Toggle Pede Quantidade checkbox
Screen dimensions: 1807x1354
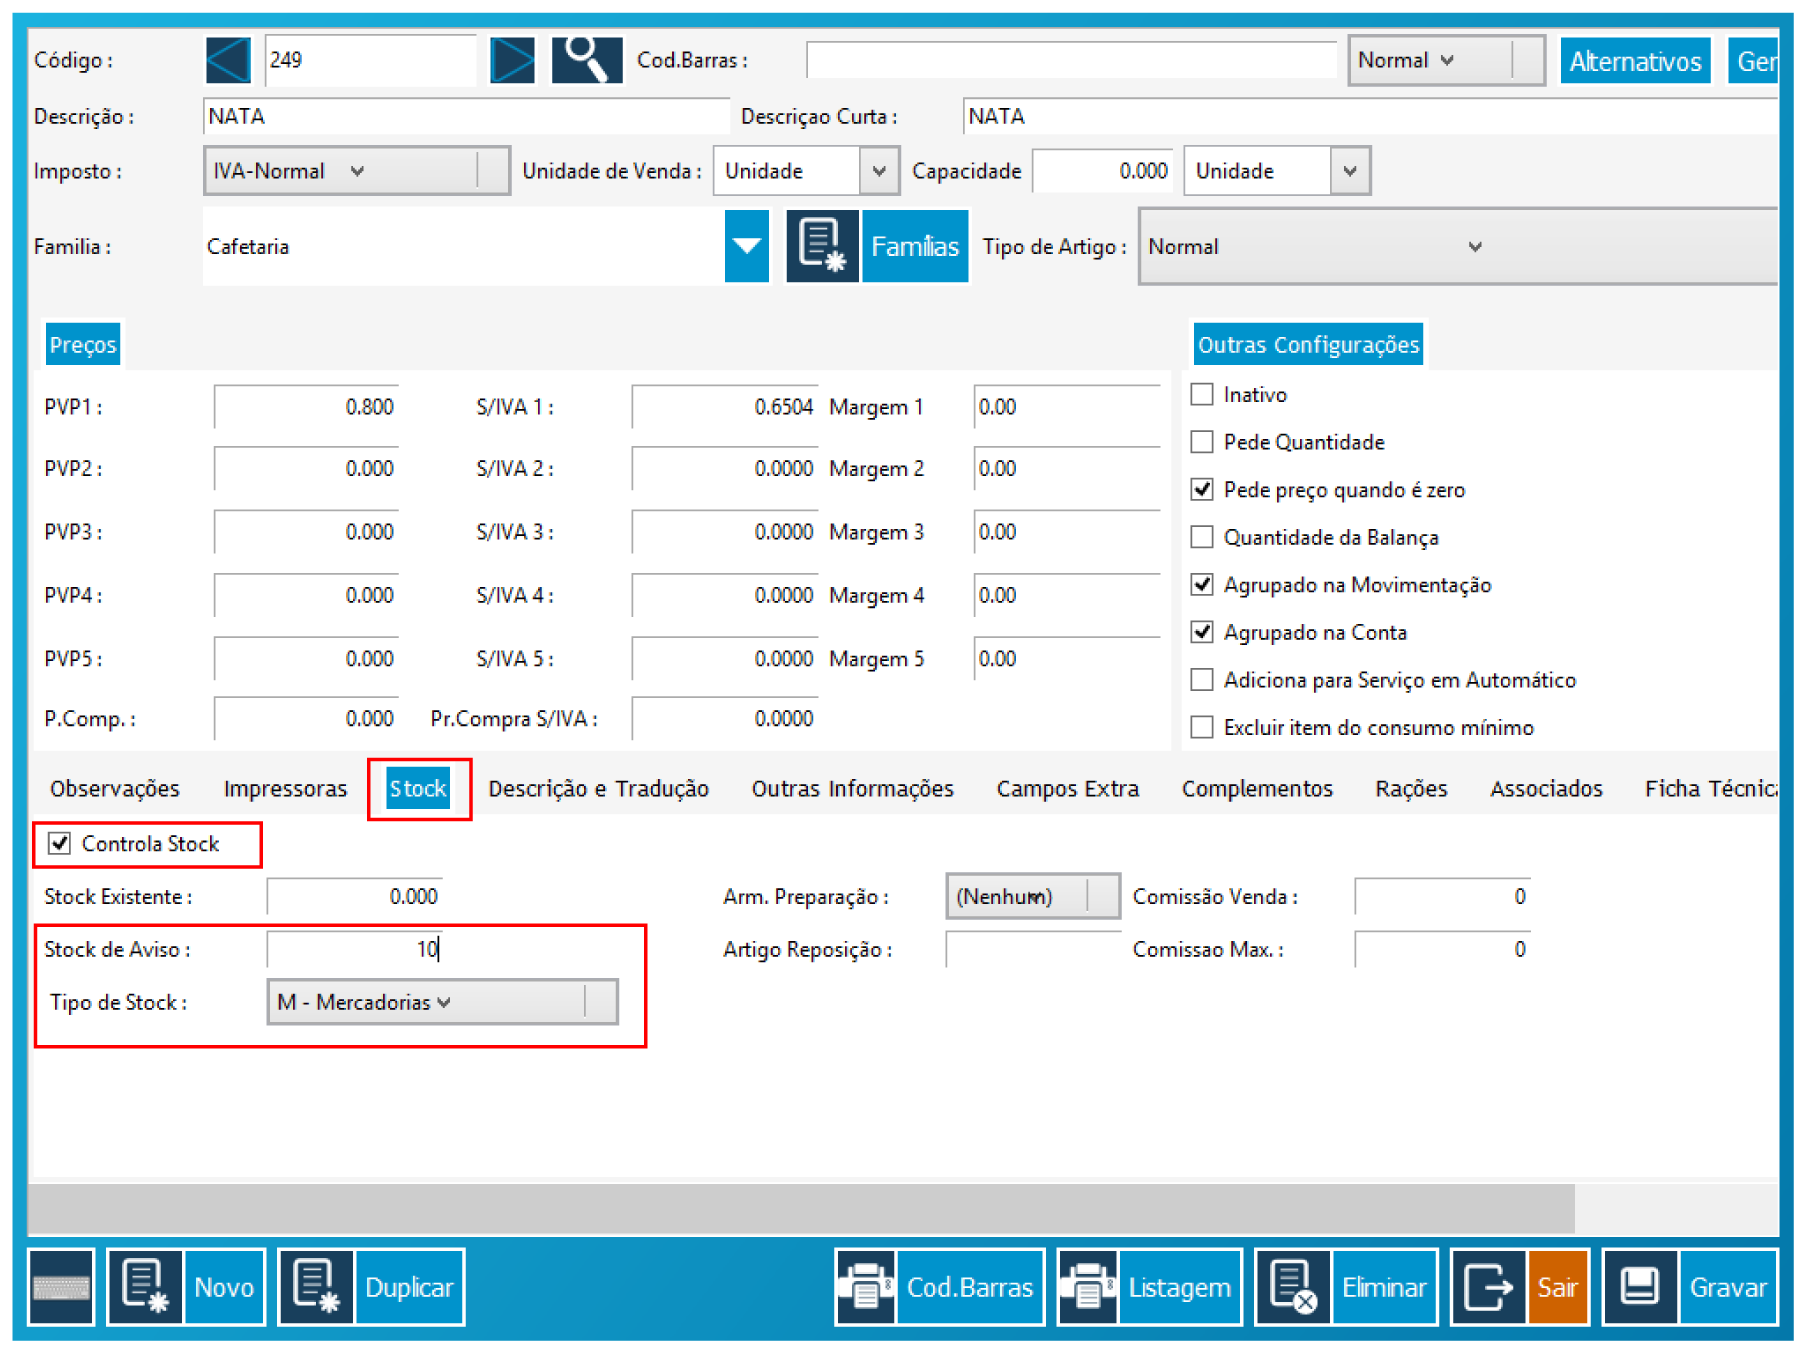pyautogui.click(x=1202, y=442)
